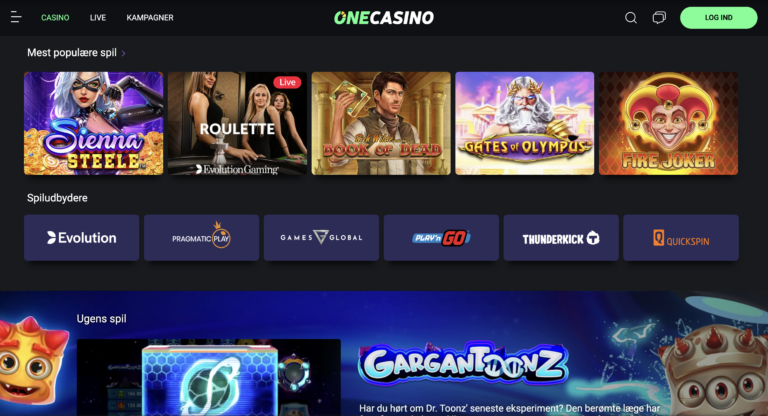Play the Gates of Olympus game

point(525,123)
